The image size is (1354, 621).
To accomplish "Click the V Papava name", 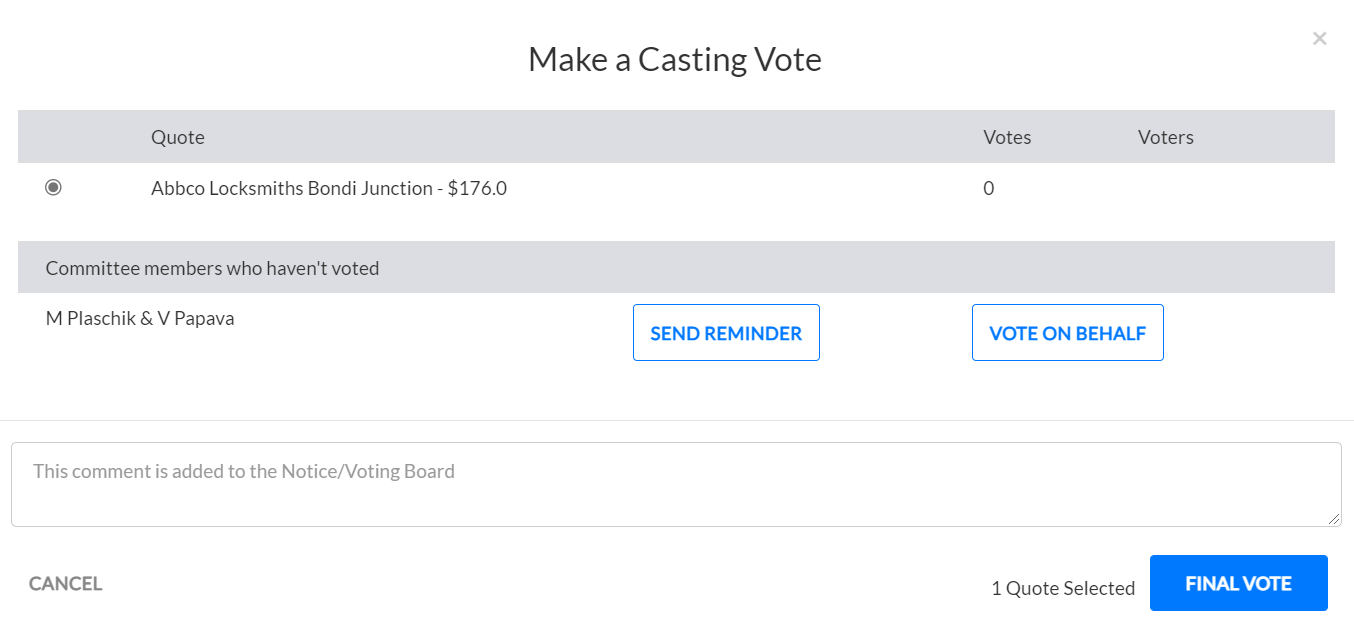I will pos(196,319).
